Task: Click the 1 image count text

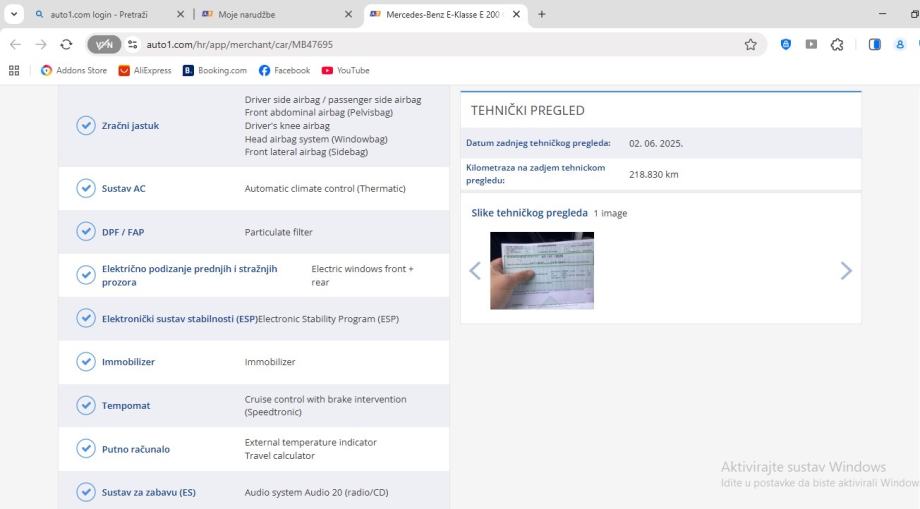Action: 610,213
